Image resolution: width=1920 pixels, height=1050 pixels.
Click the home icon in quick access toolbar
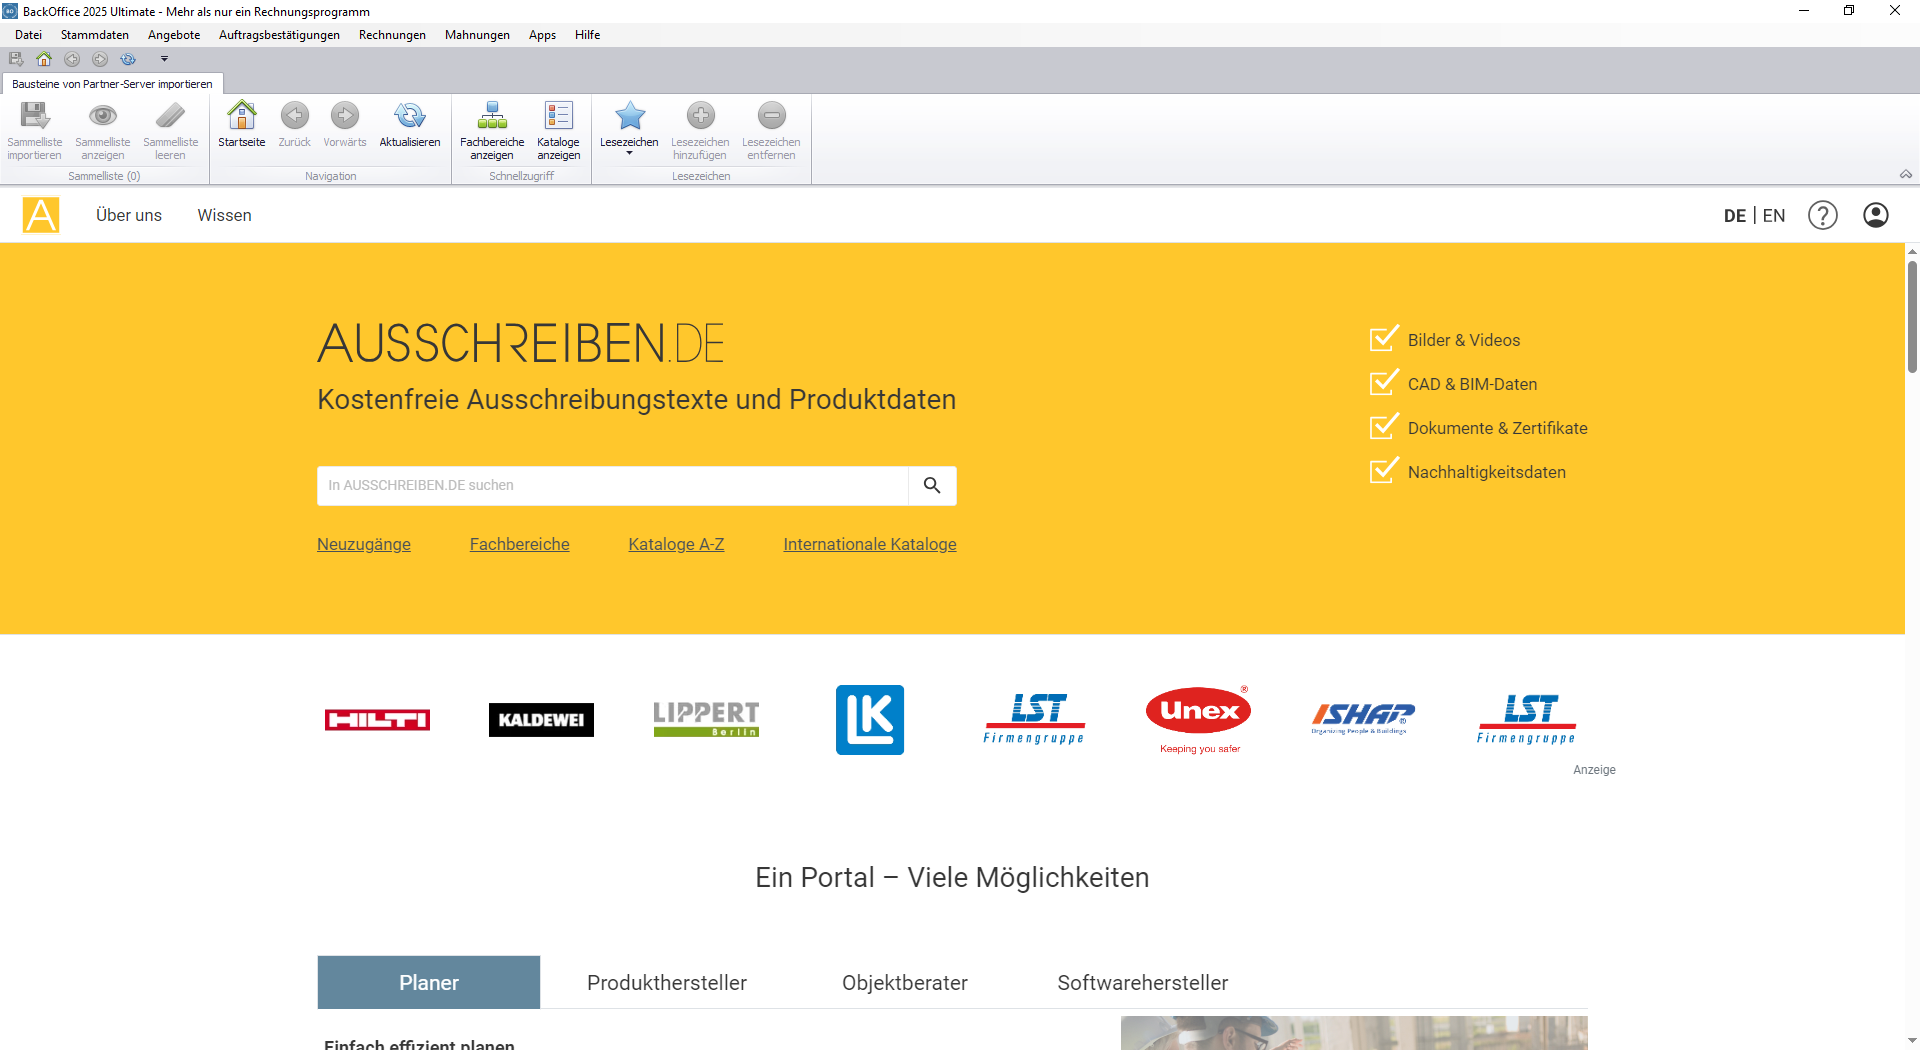pos(44,59)
